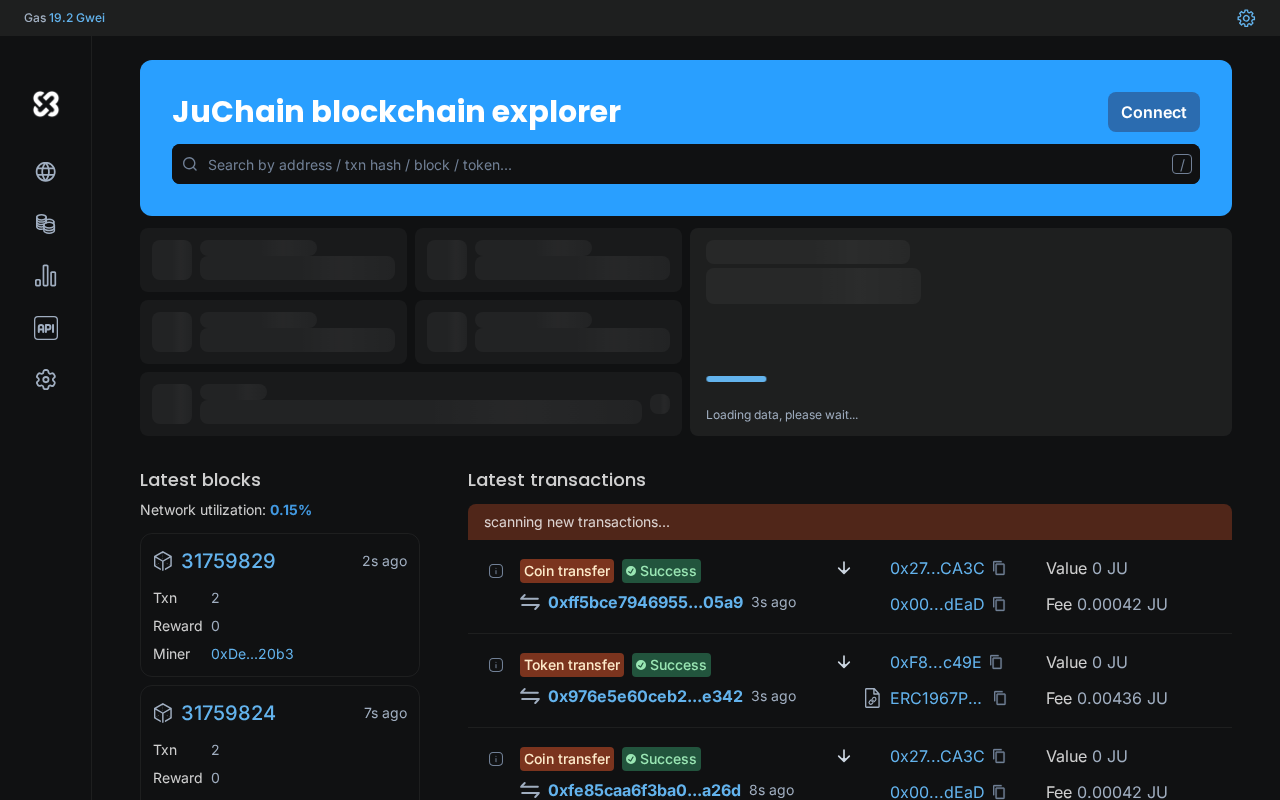Viewport: 1280px width, 800px height.
Task: Copy the ERC1967P... contract address
Action: click(x=1000, y=698)
